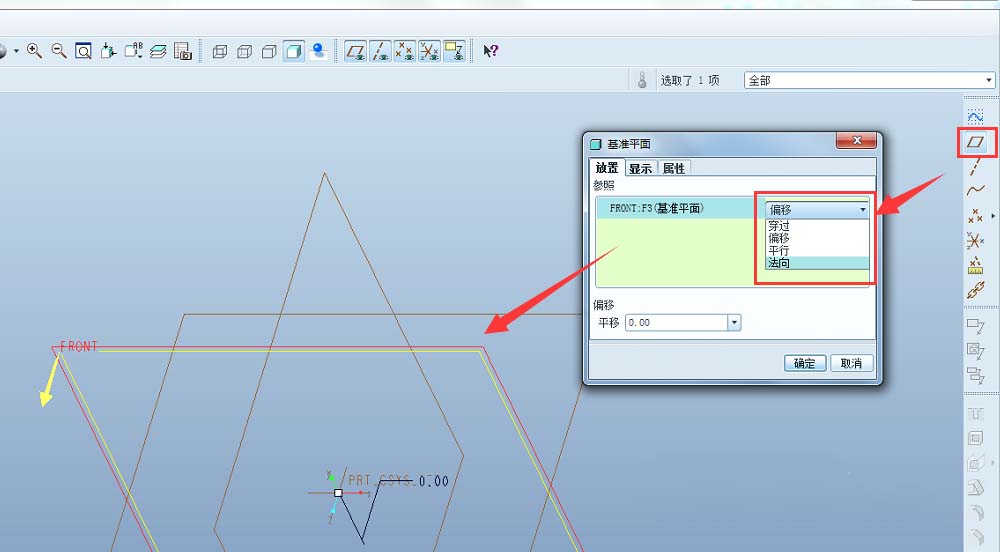This screenshot has height=552, width=1000.
Task: Switch to Hidden Line display style
Action: (x=244, y=51)
